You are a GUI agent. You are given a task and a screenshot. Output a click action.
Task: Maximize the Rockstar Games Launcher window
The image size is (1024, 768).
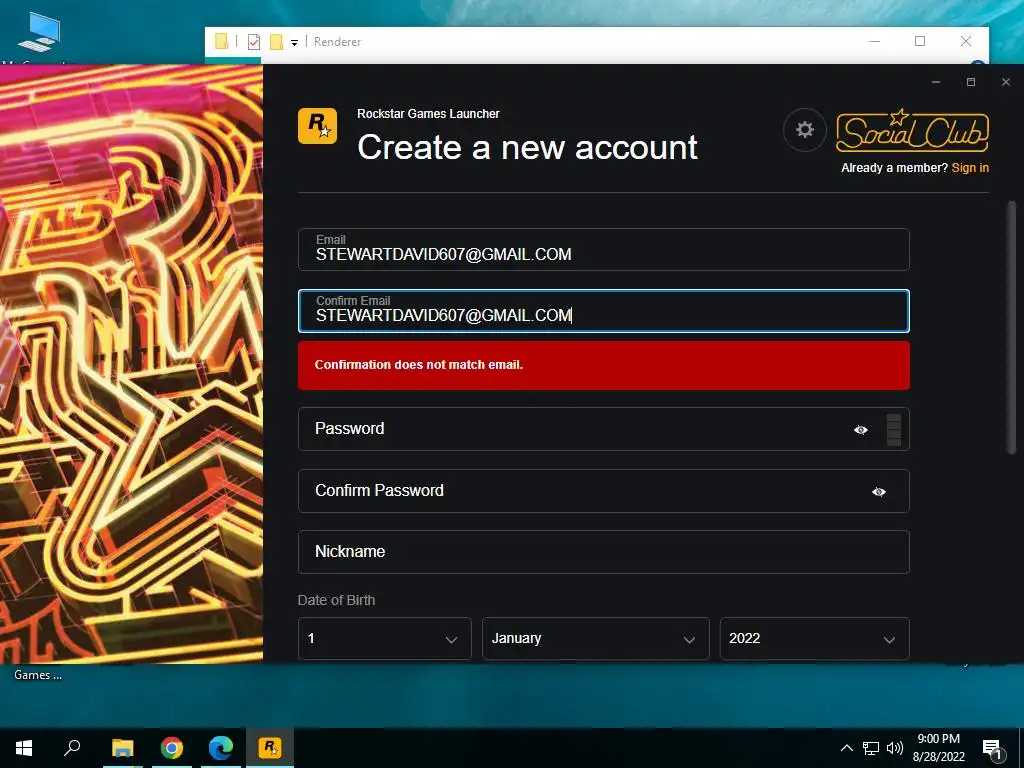971,82
